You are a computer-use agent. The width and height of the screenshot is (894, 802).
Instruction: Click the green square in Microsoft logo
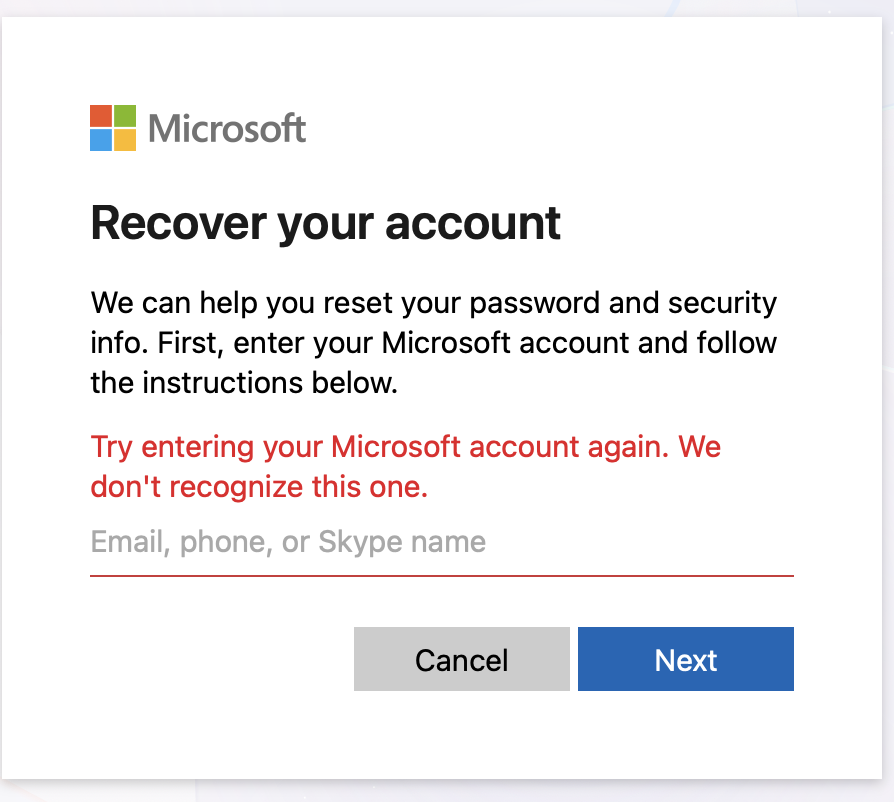125,116
